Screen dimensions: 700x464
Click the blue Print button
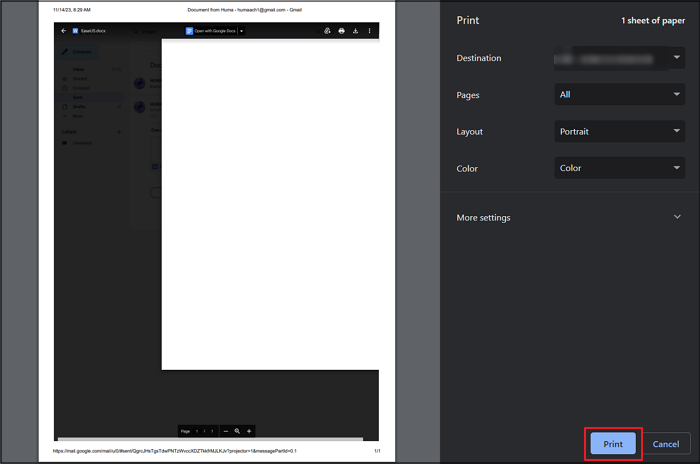pos(613,443)
